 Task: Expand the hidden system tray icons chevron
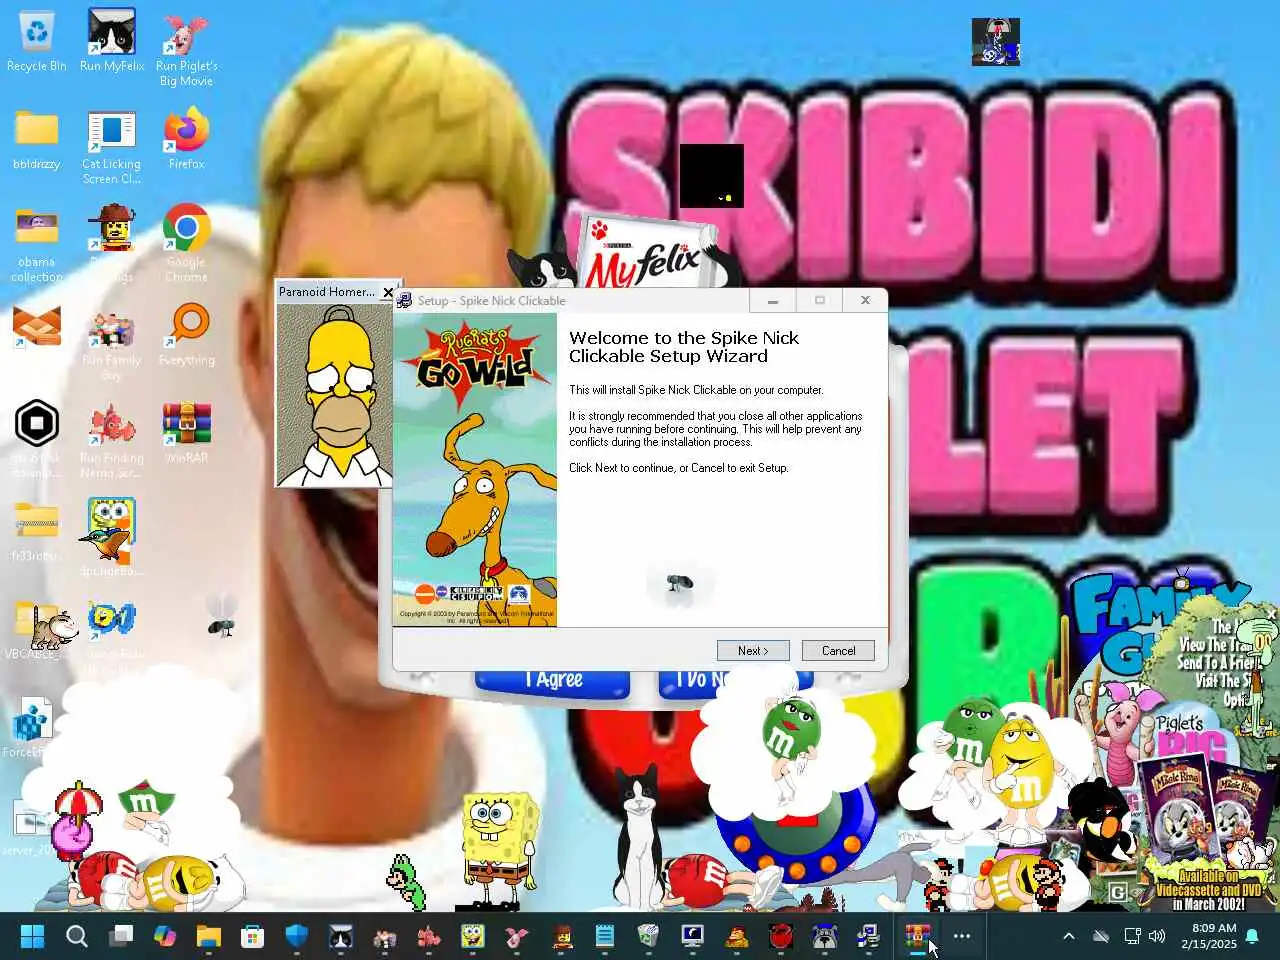tap(1068, 936)
